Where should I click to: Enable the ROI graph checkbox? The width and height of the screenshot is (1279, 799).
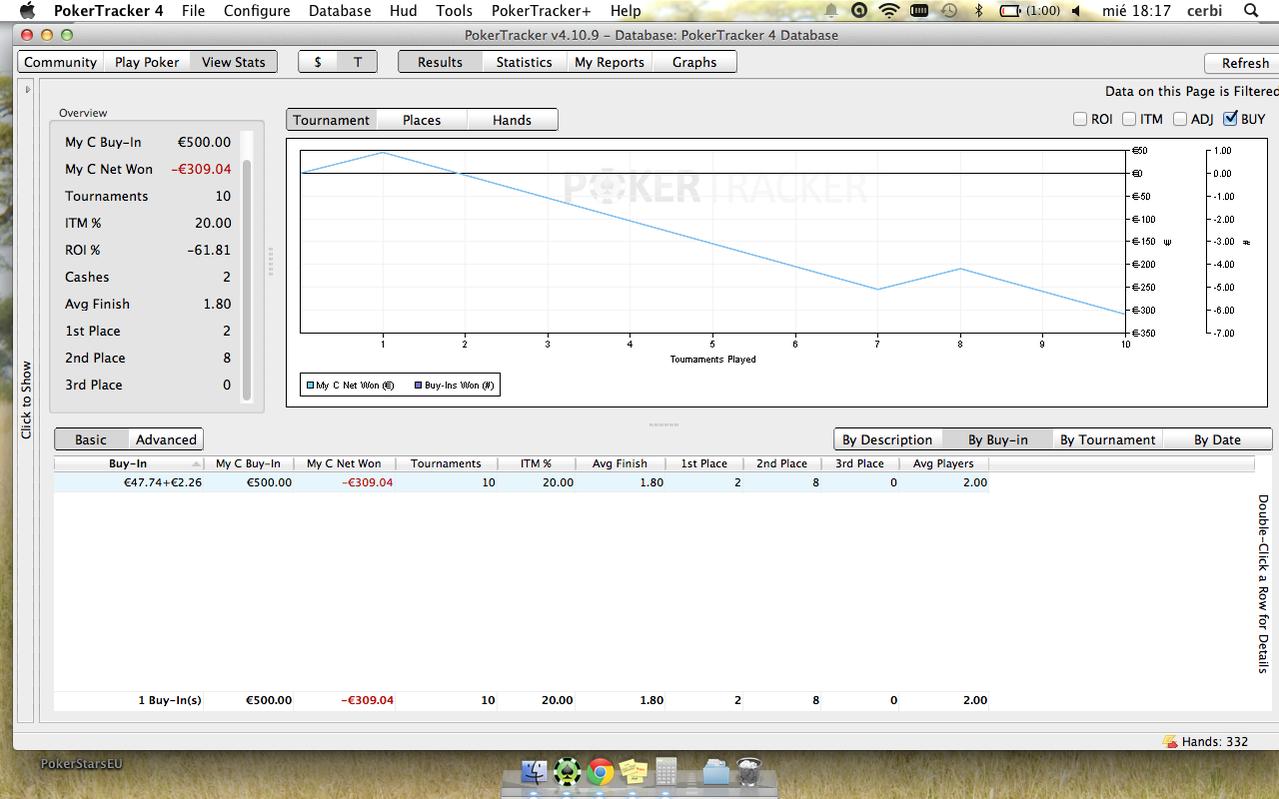(x=1080, y=119)
